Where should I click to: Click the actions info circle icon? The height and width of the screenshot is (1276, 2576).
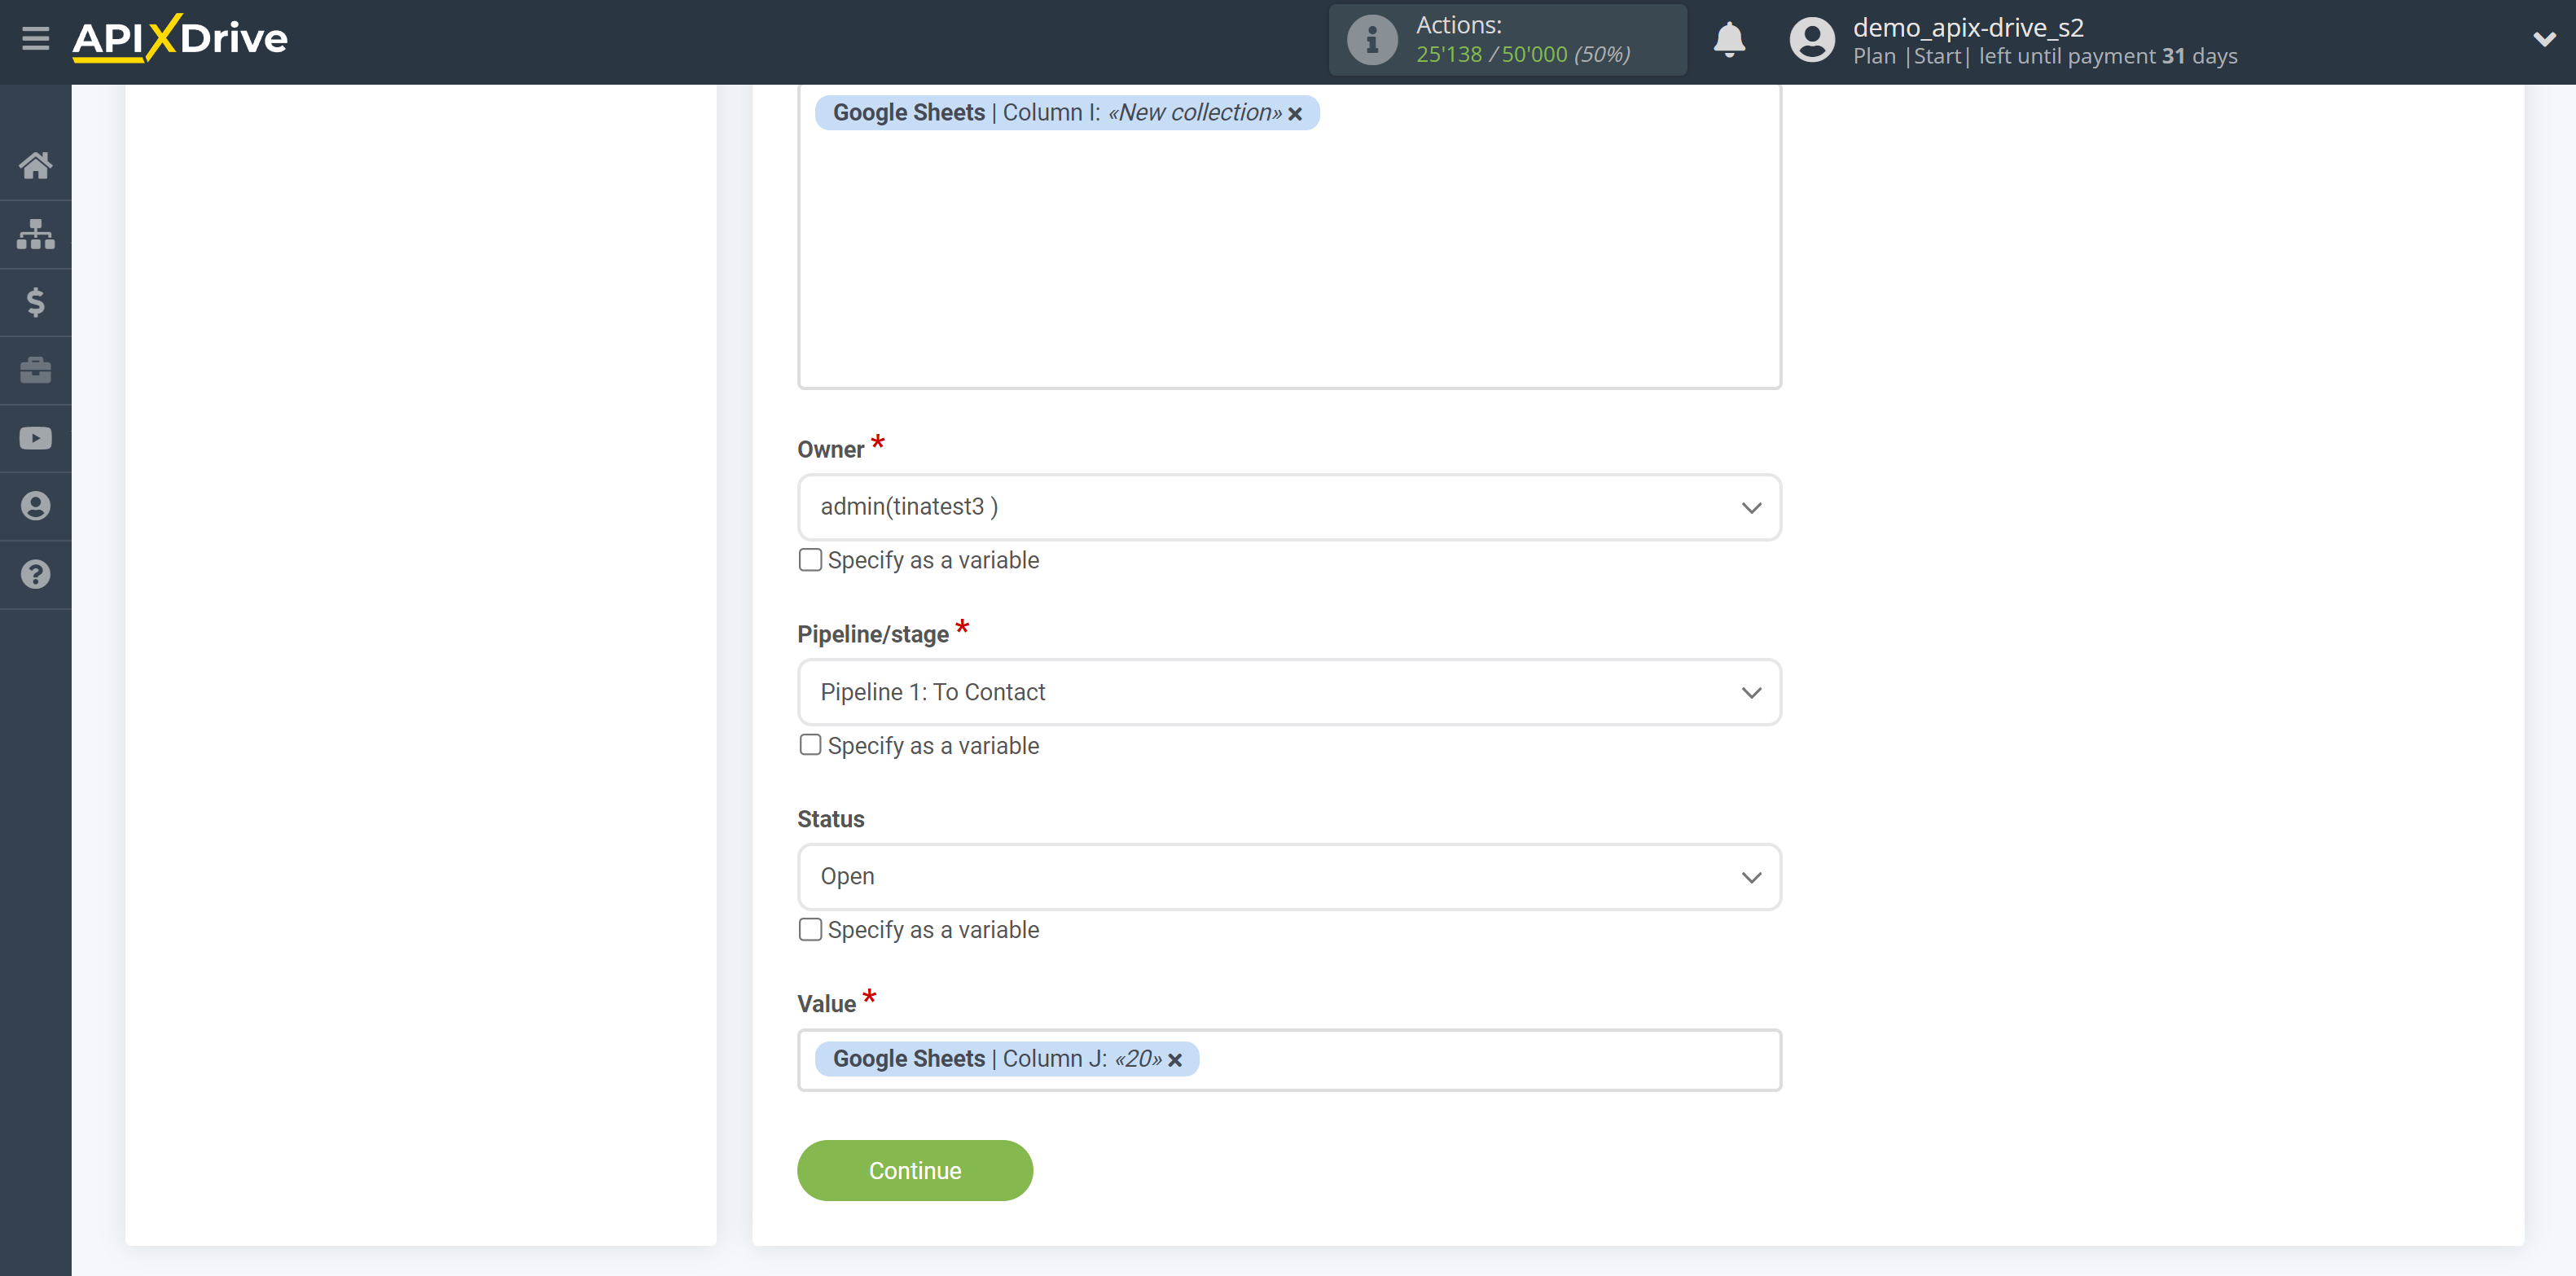(1370, 39)
